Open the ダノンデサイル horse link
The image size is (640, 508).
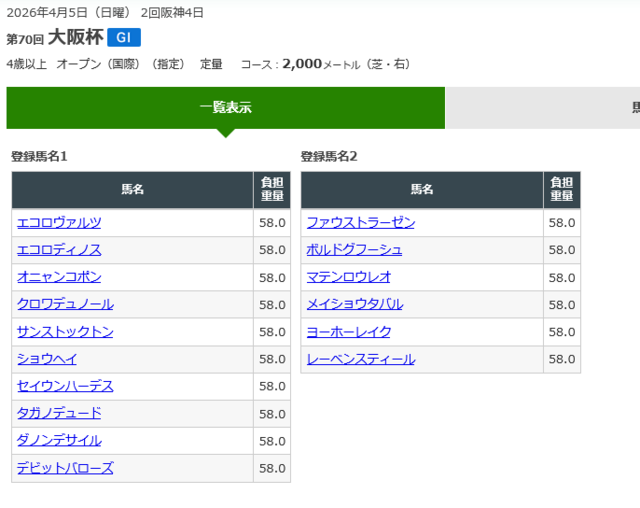click(x=59, y=441)
